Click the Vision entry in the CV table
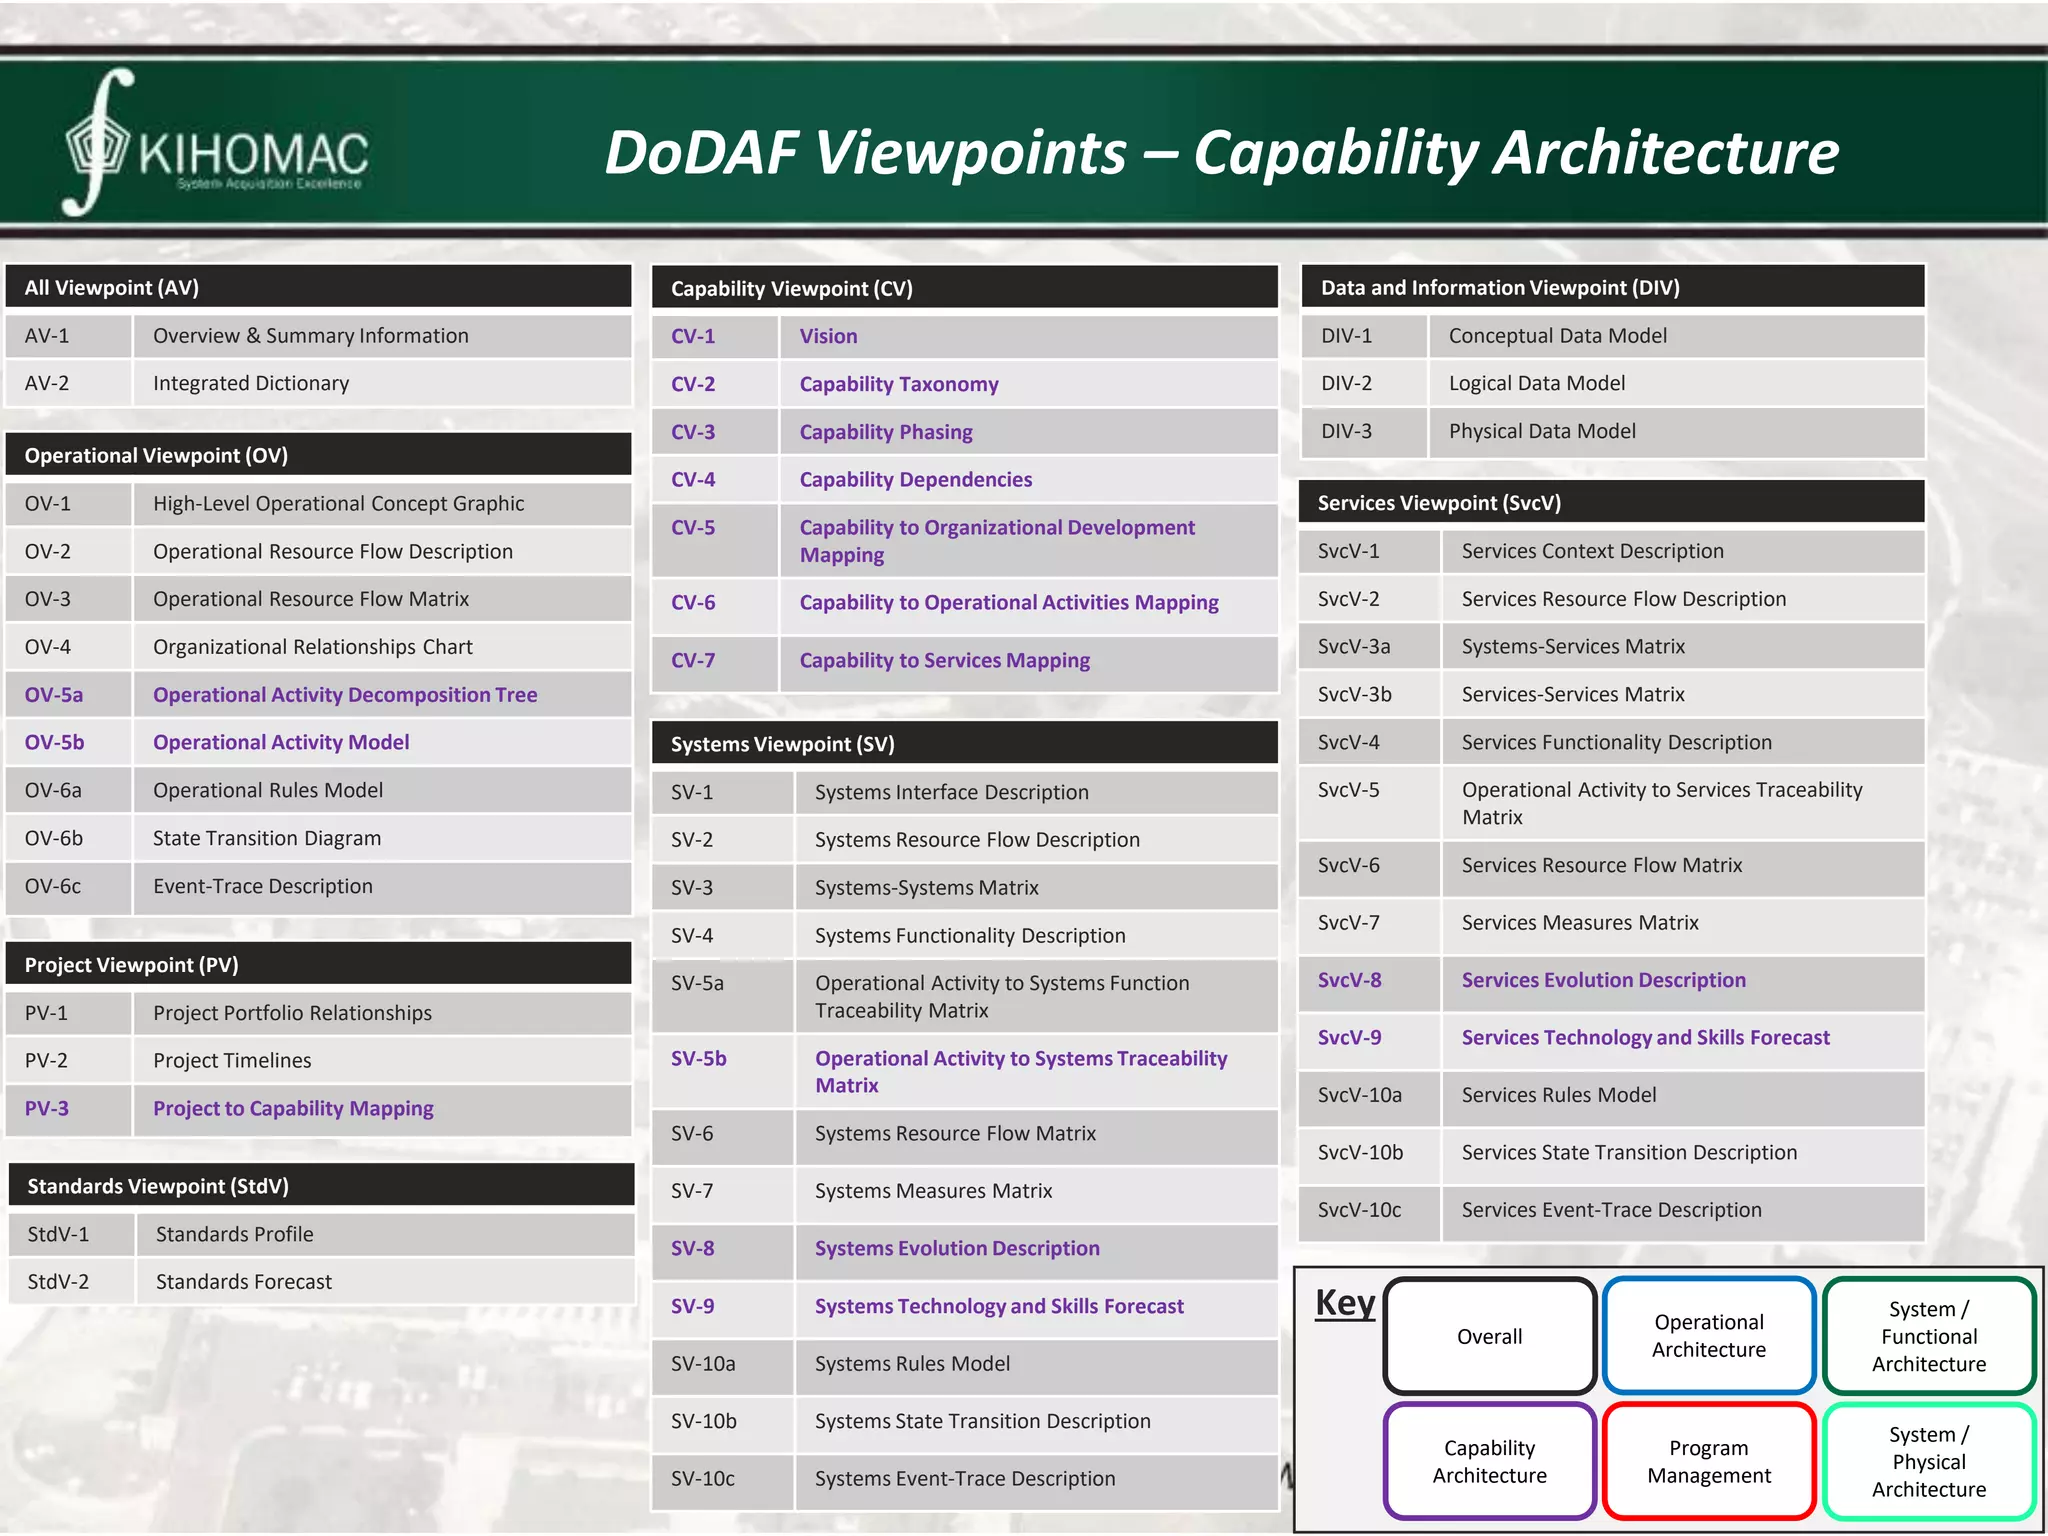The width and height of the screenshot is (2048, 1536). (x=828, y=336)
